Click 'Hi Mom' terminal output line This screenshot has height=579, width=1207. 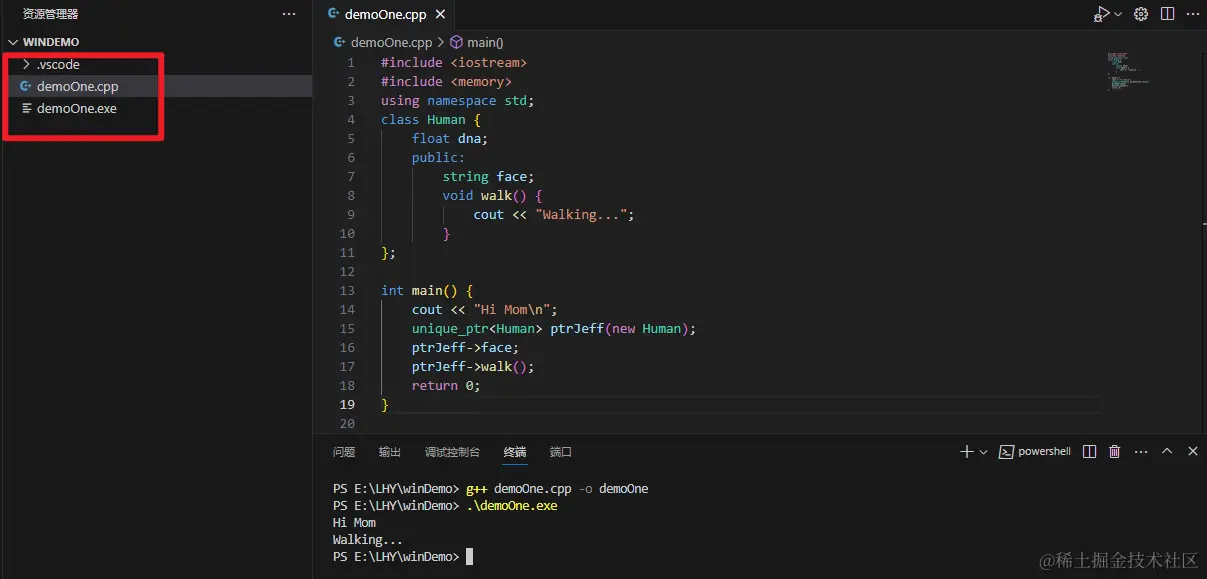(354, 523)
